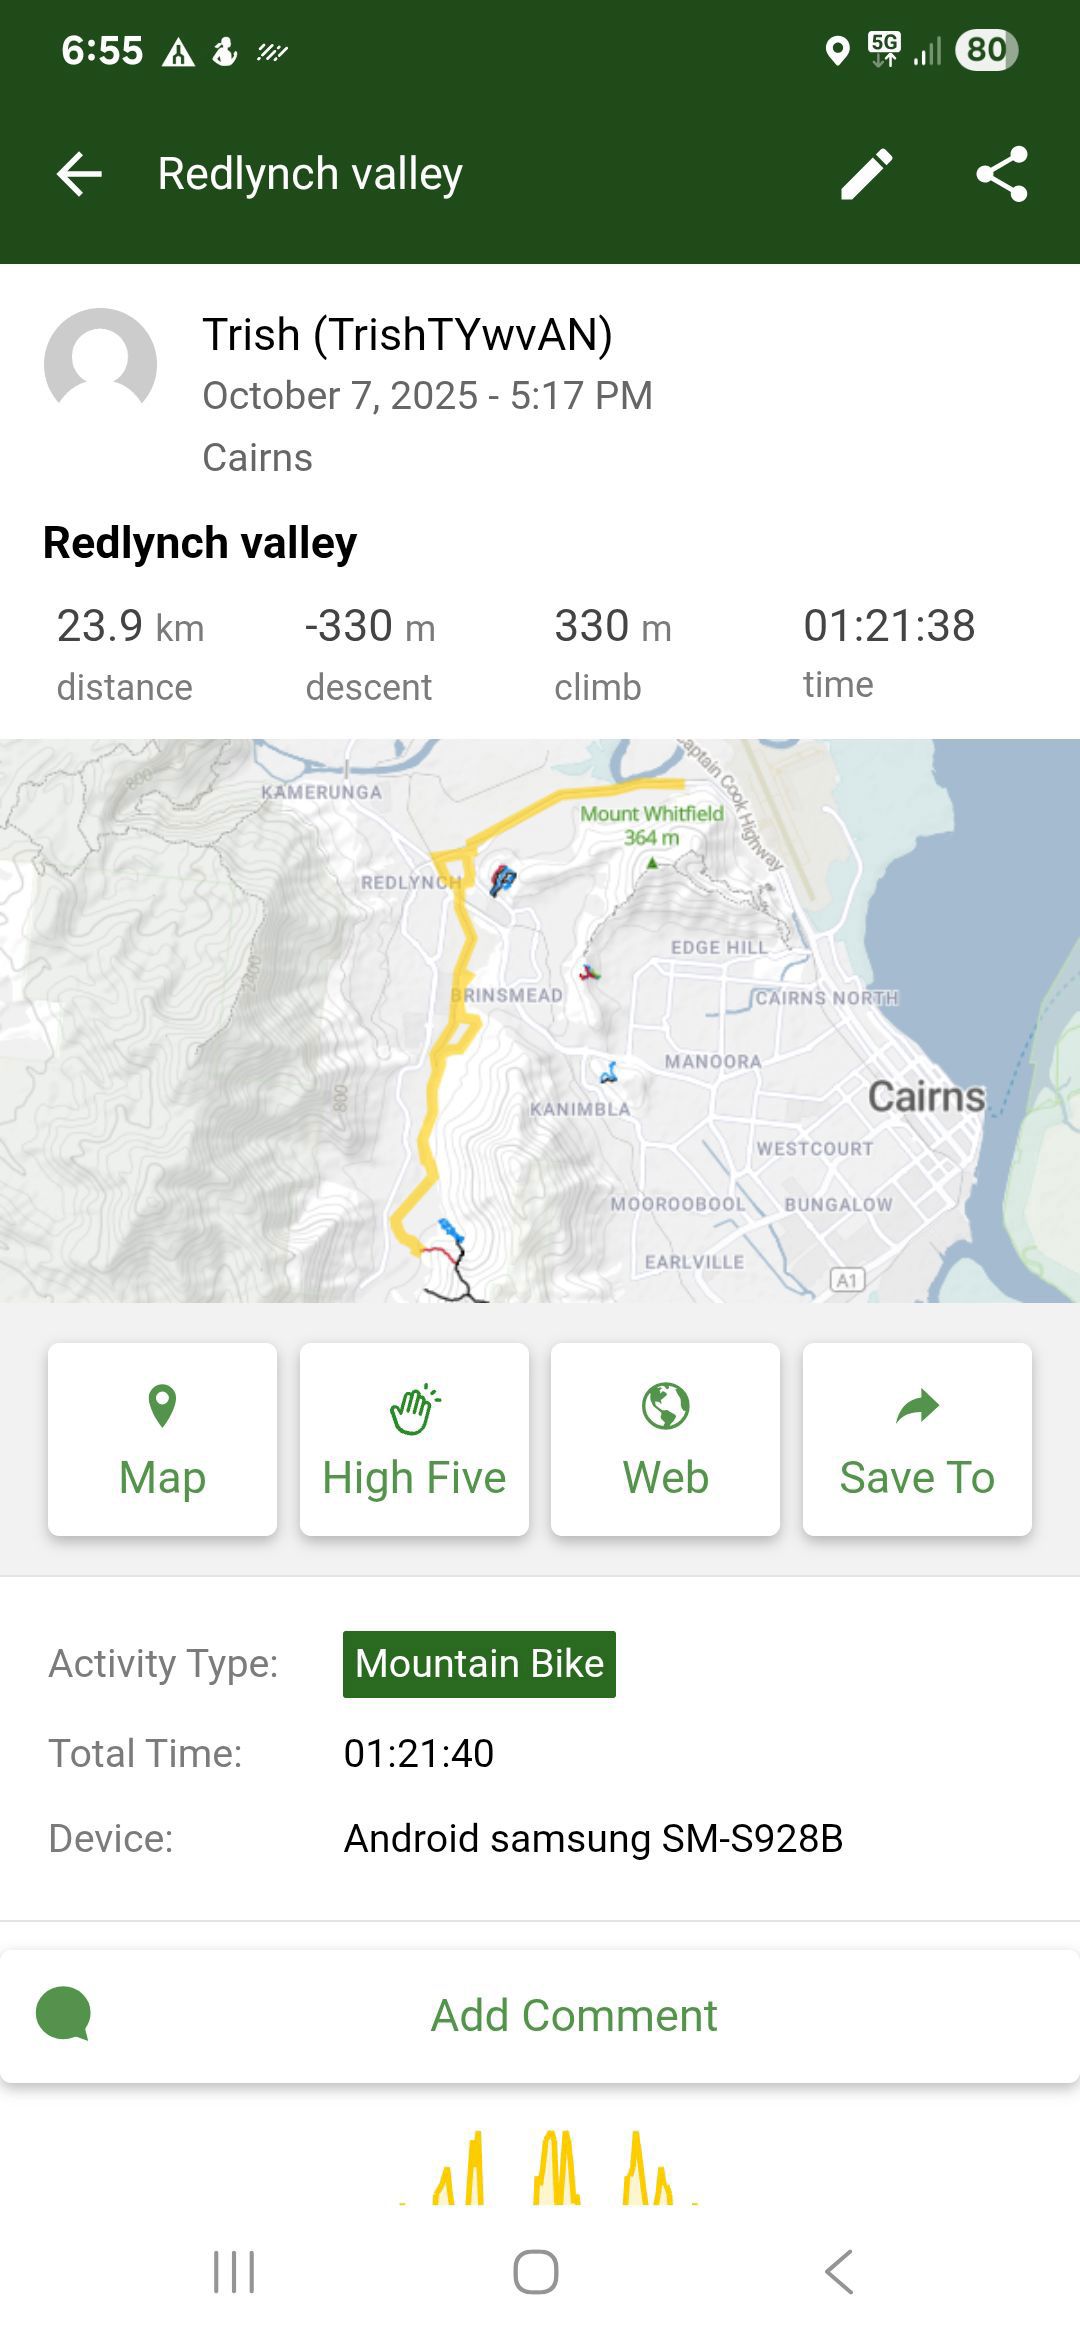
Task: Tap Trish's profile avatar
Action: (101, 364)
